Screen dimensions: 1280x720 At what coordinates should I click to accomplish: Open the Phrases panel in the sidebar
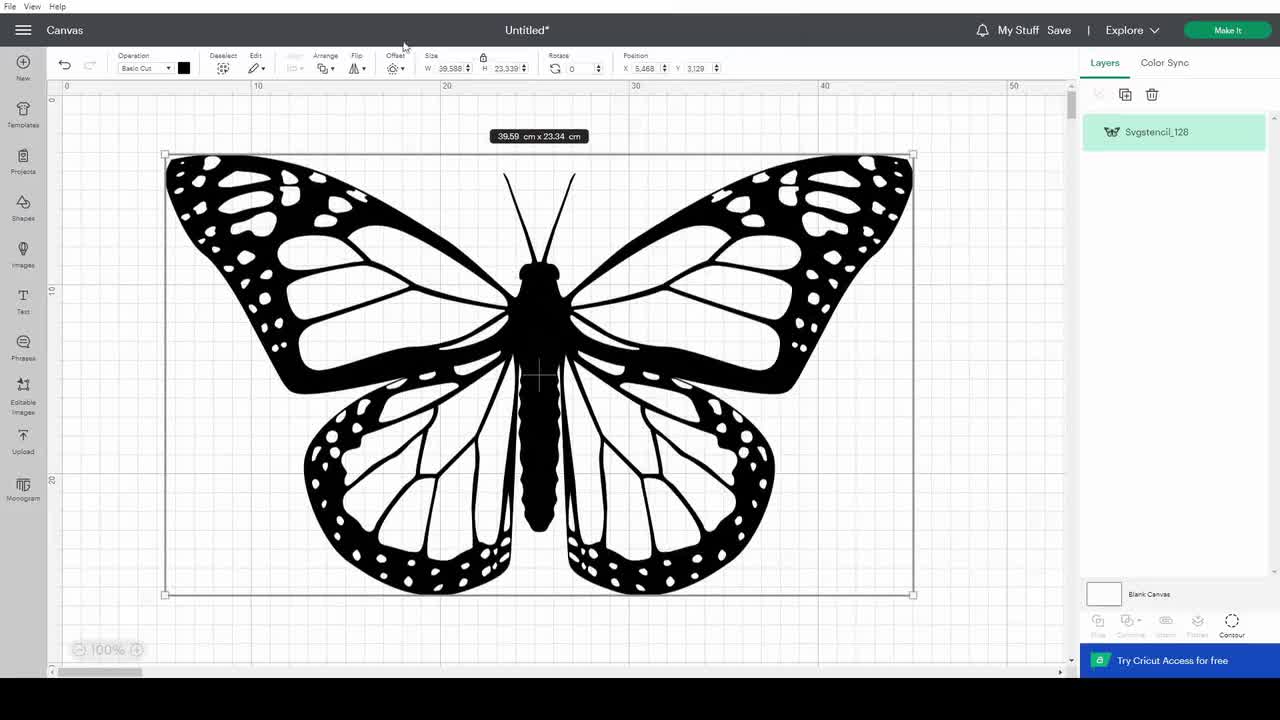coord(23,347)
